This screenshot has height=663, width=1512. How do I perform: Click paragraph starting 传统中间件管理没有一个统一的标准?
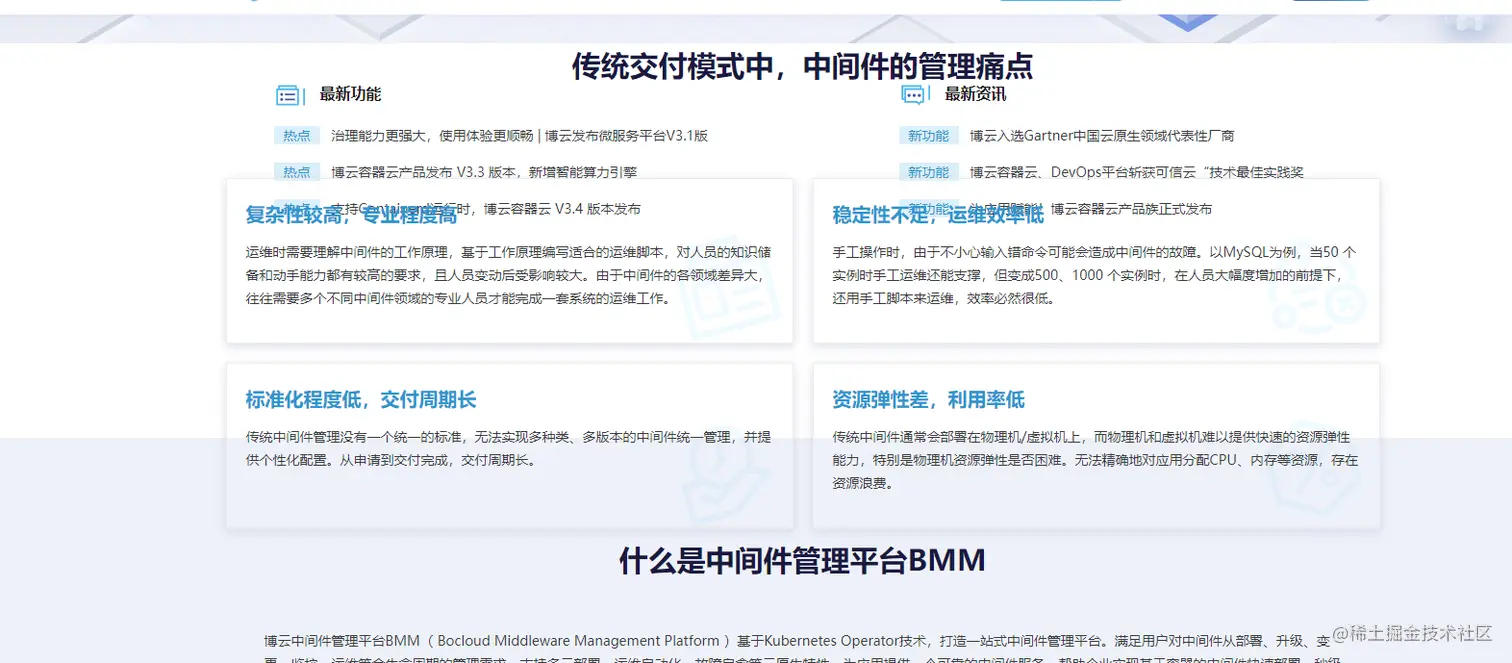(508, 449)
